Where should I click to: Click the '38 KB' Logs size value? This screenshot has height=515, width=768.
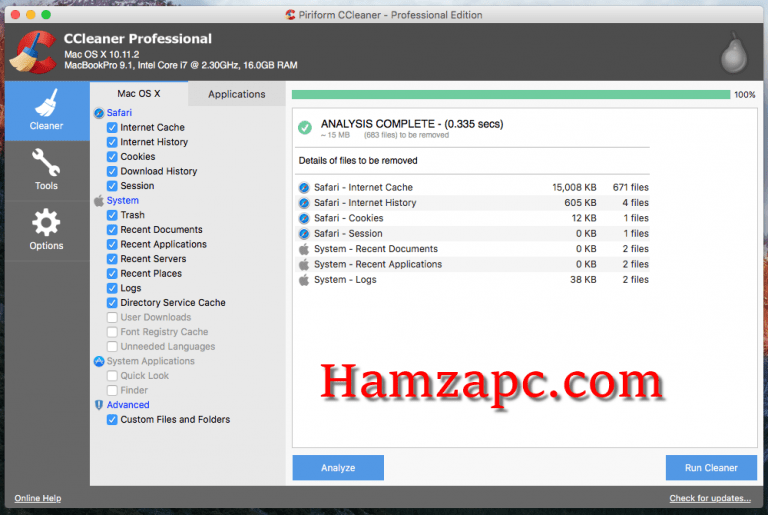[583, 280]
